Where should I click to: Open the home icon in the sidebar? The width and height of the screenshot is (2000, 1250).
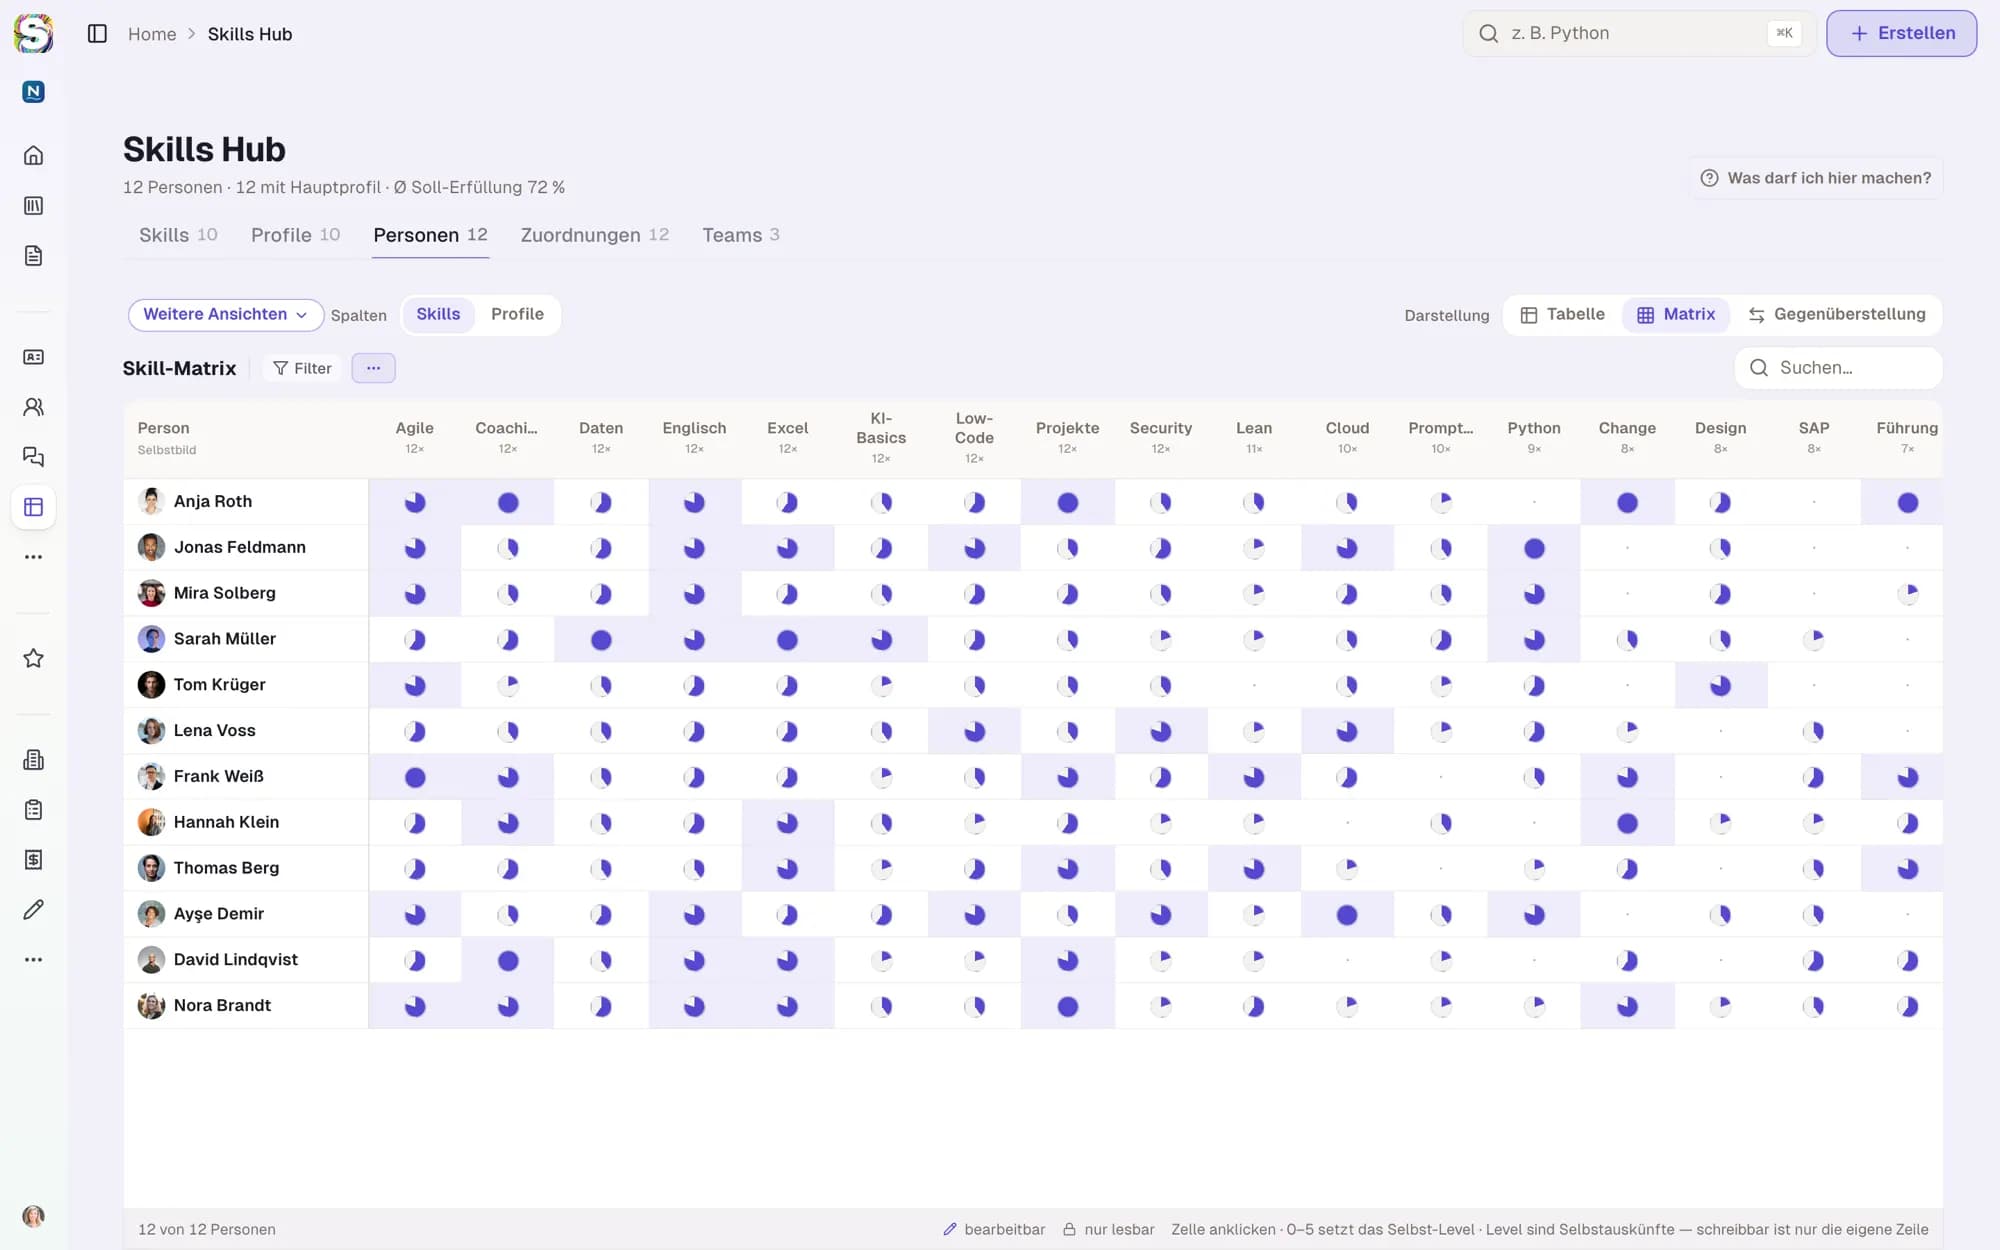[x=33, y=155]
